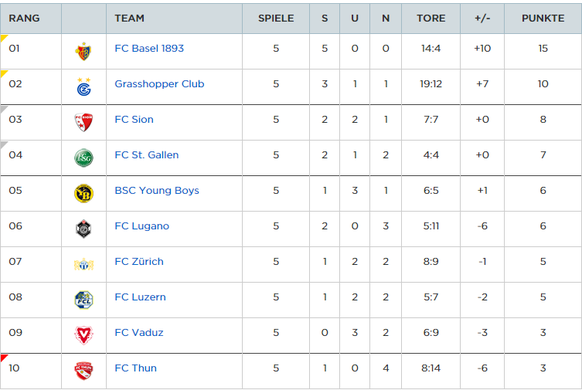Follow the FC Sion link
This screenshot has height=390, width=582.
[x=134, y=119]
